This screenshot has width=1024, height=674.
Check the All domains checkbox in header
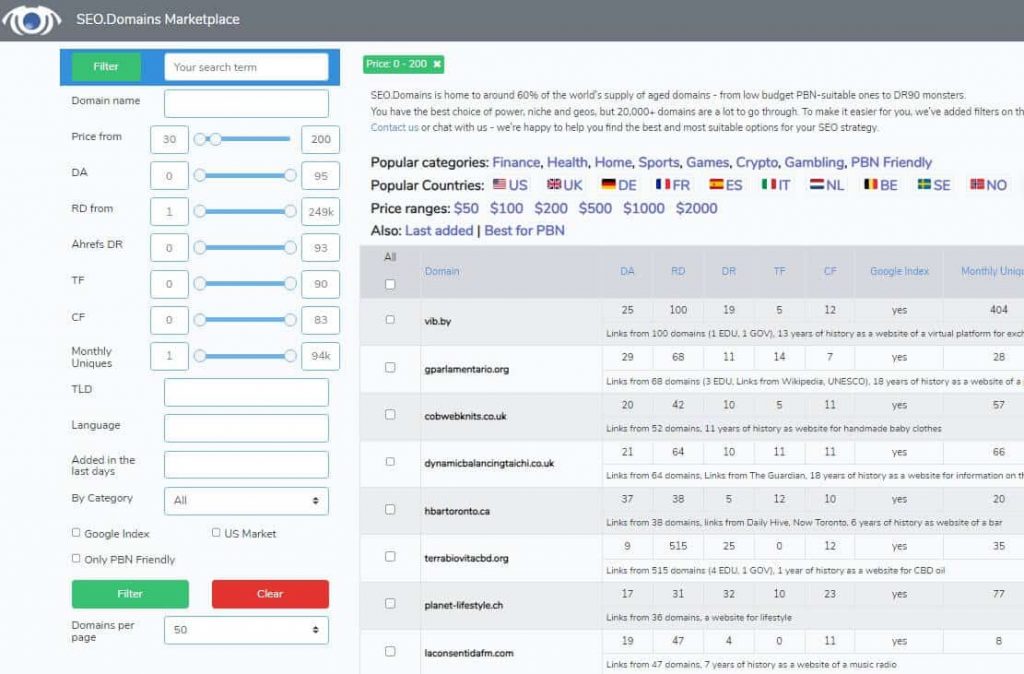[x=390, y=285]
